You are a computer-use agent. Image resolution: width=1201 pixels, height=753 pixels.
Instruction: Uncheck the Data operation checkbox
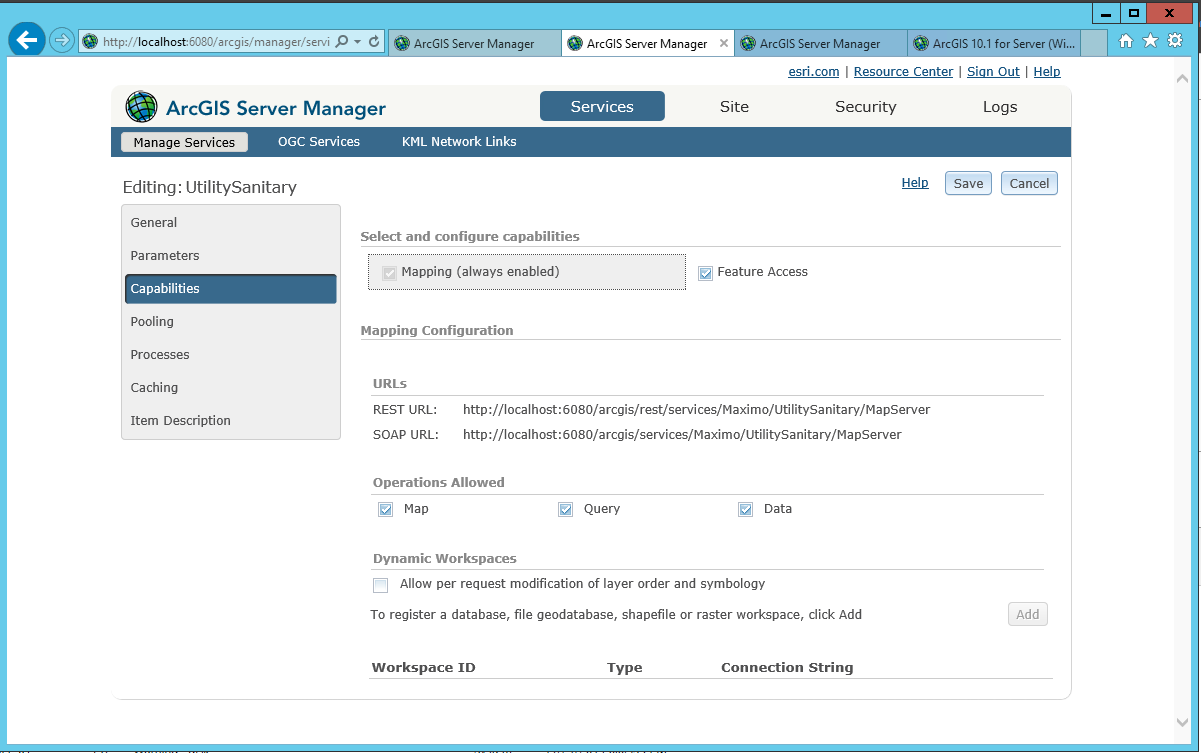tap(745, 510)
